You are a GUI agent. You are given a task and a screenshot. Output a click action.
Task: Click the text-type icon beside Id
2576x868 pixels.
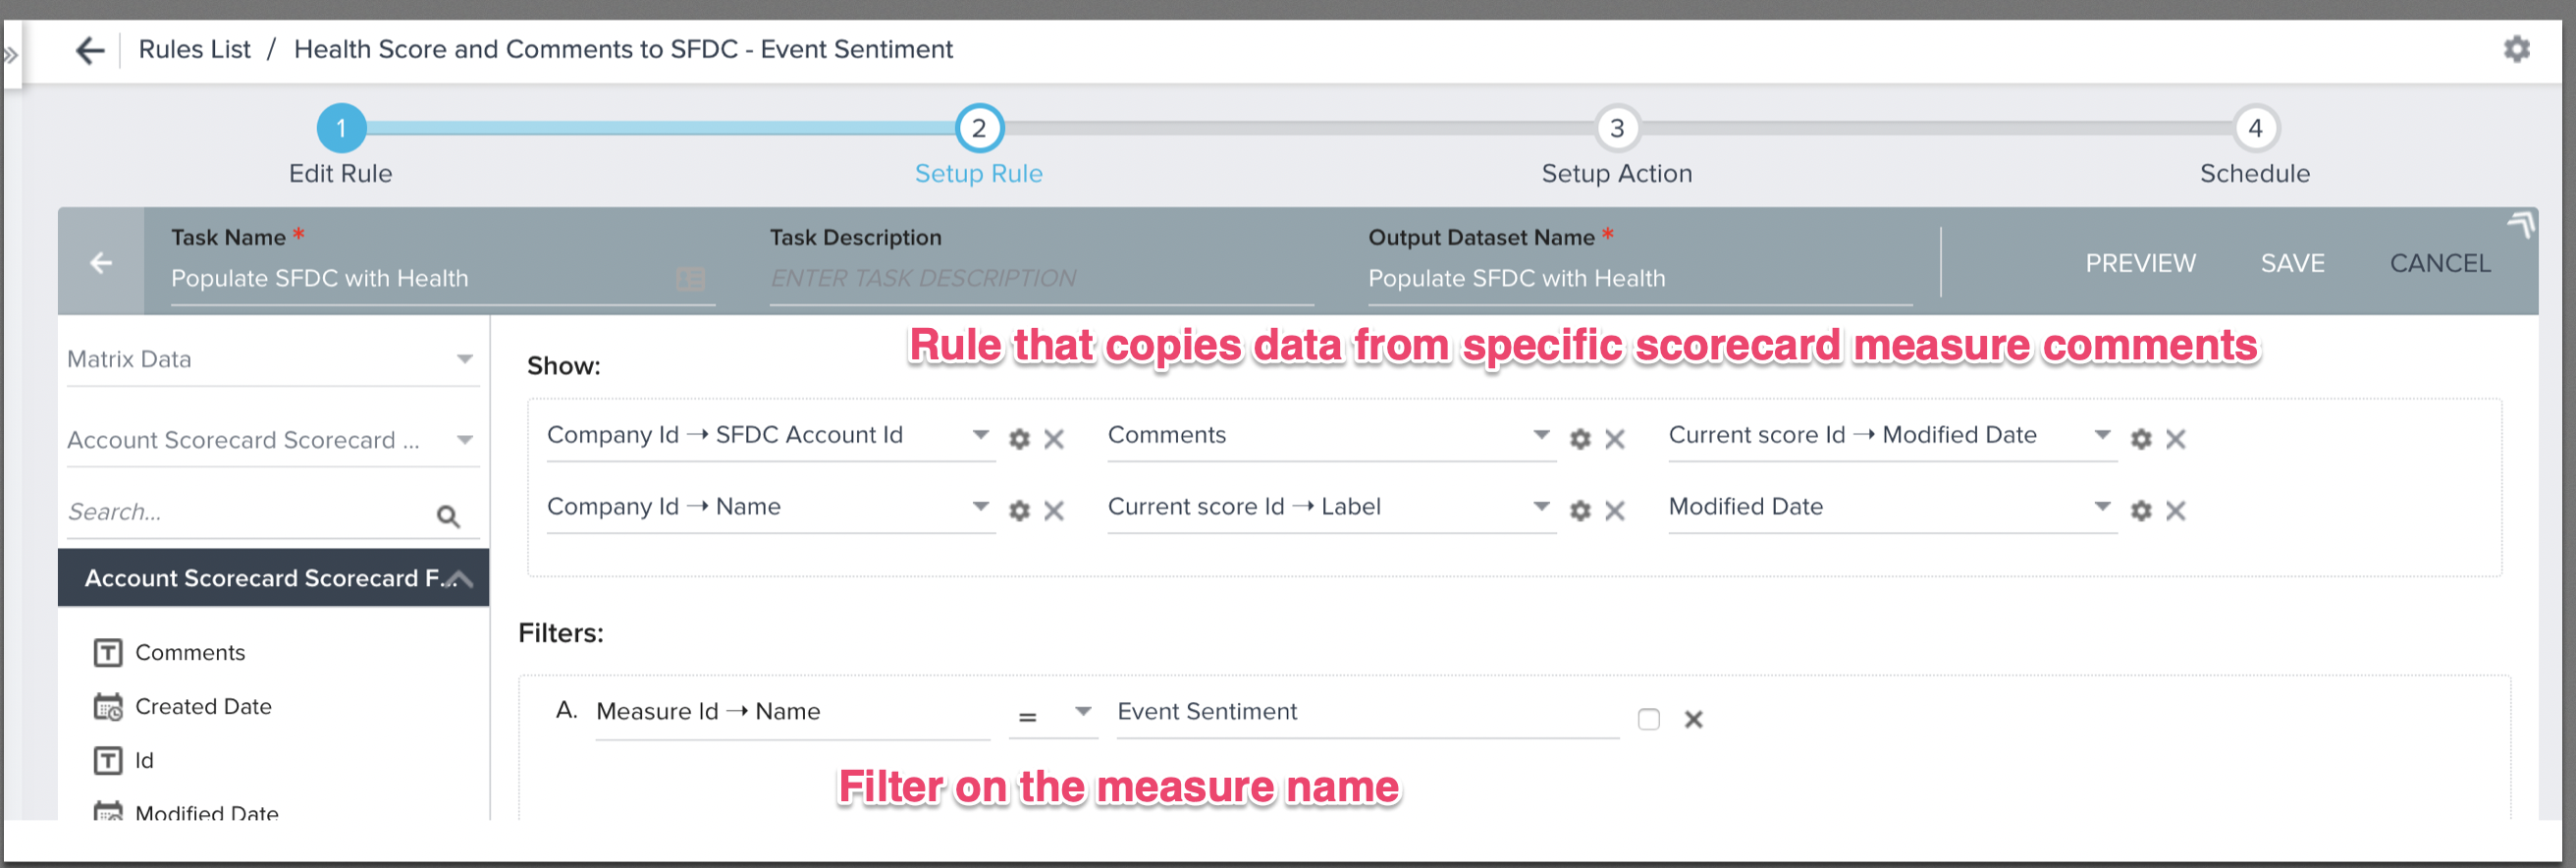[108, 761]
